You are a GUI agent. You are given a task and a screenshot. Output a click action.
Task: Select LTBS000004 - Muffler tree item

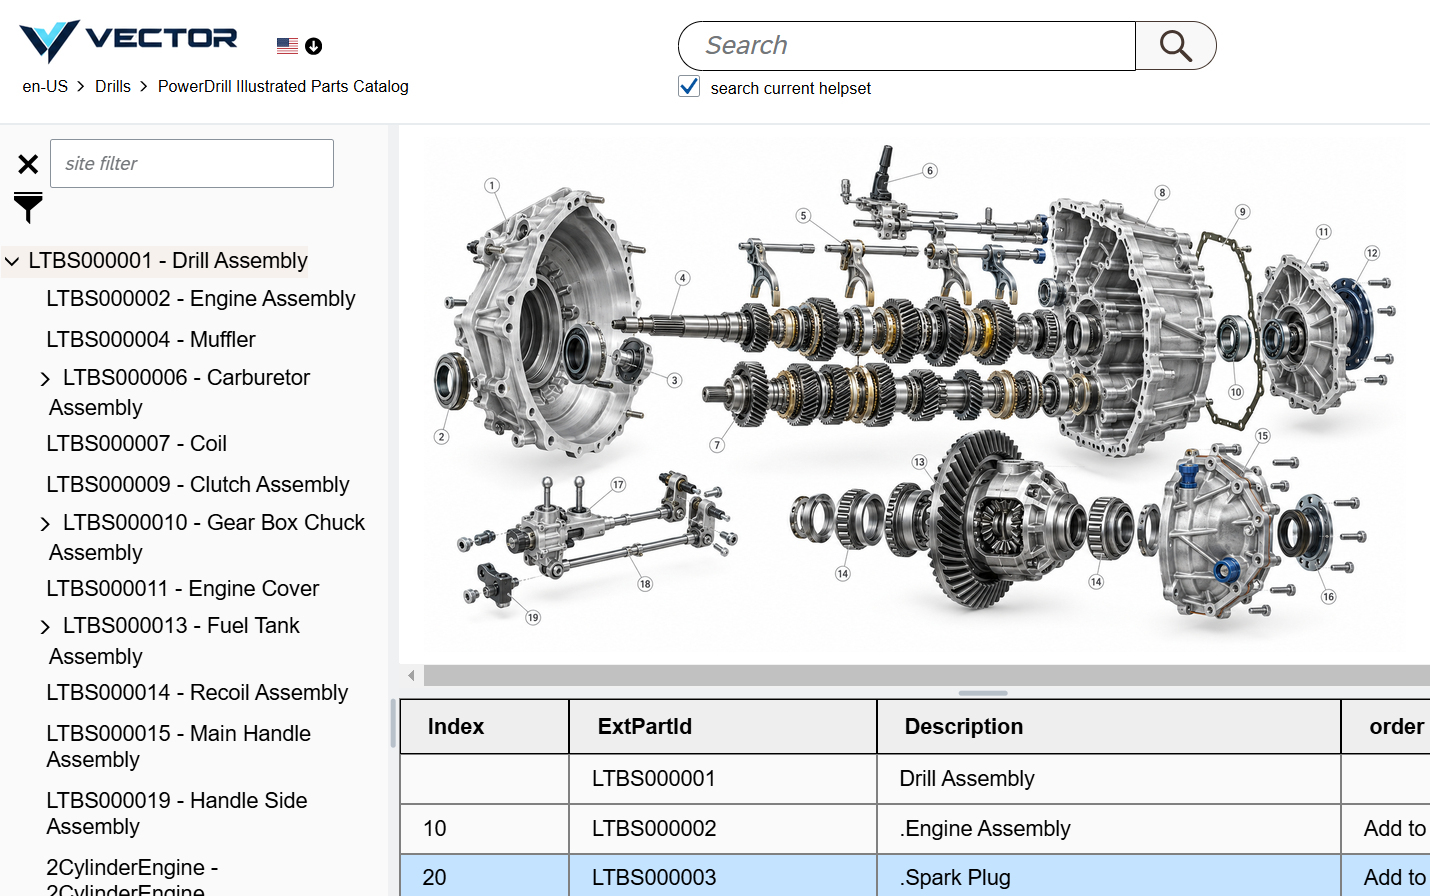coord(151,339)
